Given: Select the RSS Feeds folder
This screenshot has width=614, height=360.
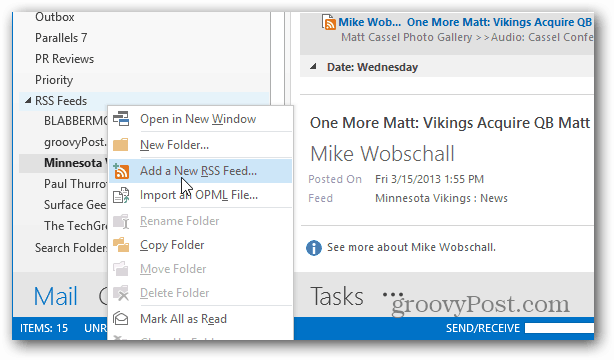Looking at the screenshot, I should (x=61, y=101).
